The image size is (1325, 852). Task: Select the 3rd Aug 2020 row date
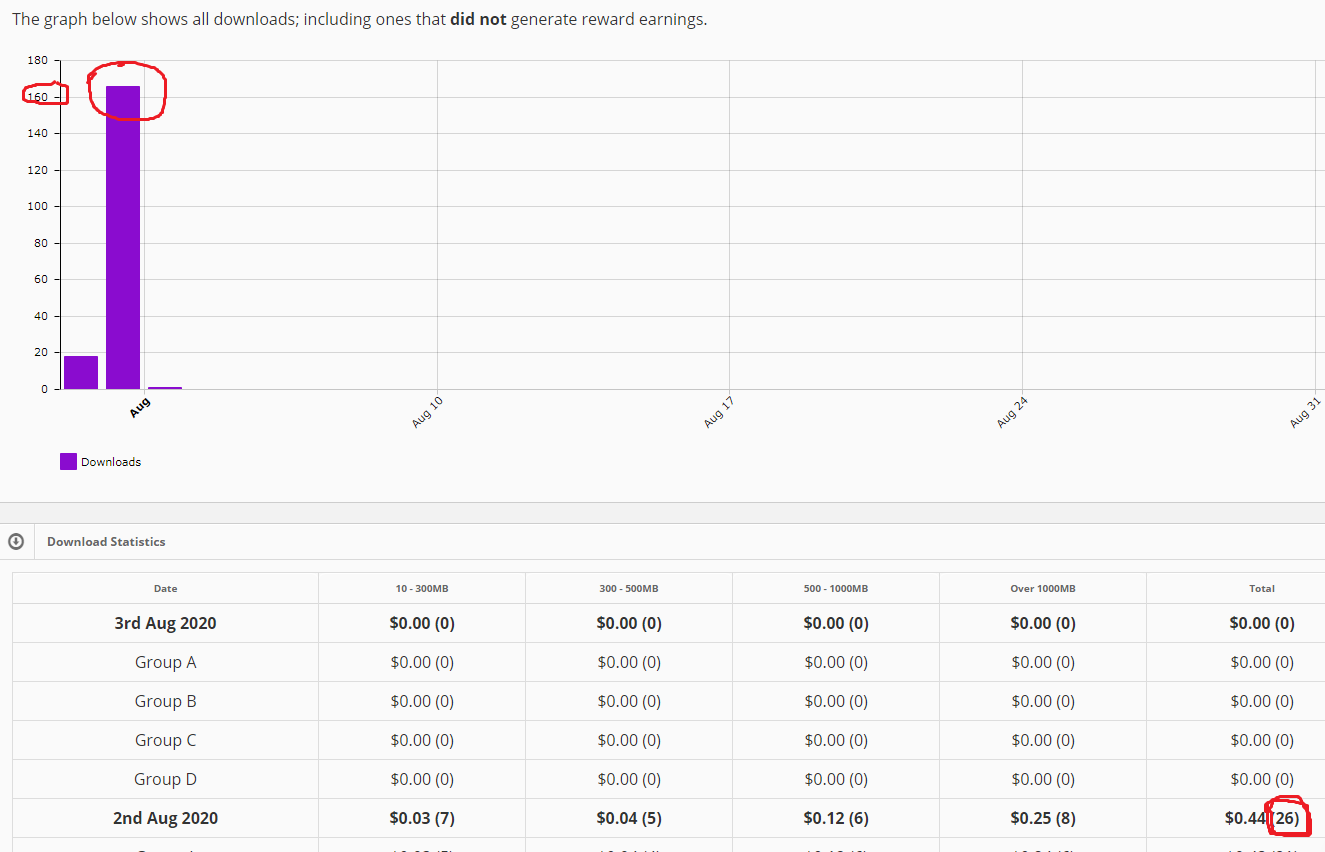(x=165, y=623)
